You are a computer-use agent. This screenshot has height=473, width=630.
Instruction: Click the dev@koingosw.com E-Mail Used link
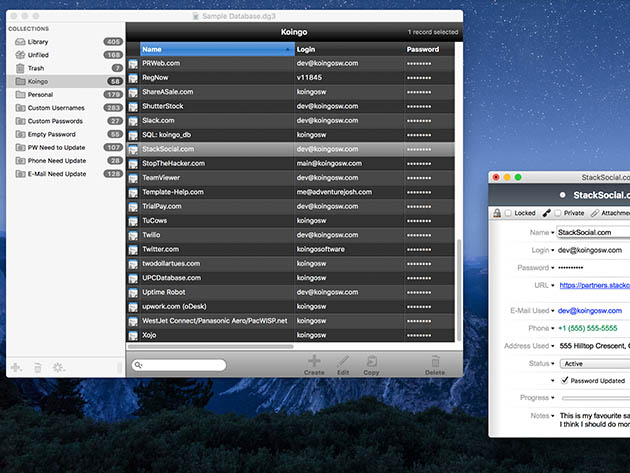pyautogui.click(x=590, y=311)
